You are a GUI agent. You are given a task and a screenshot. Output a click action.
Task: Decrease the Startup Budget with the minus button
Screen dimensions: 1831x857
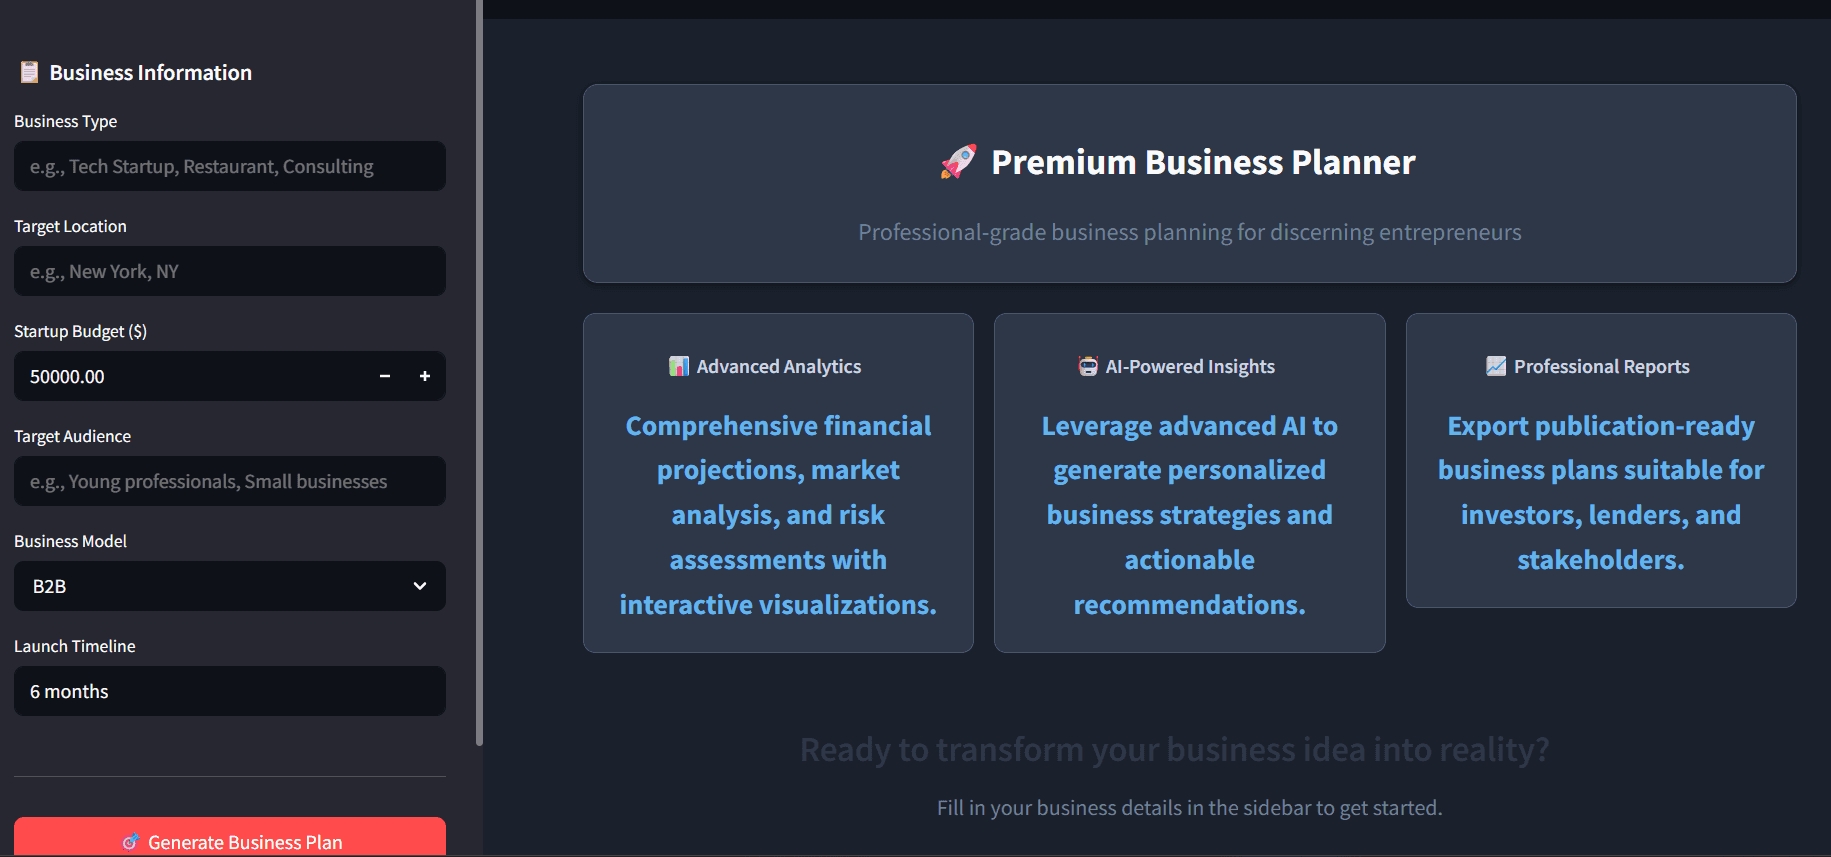click(x=384, y=376)
